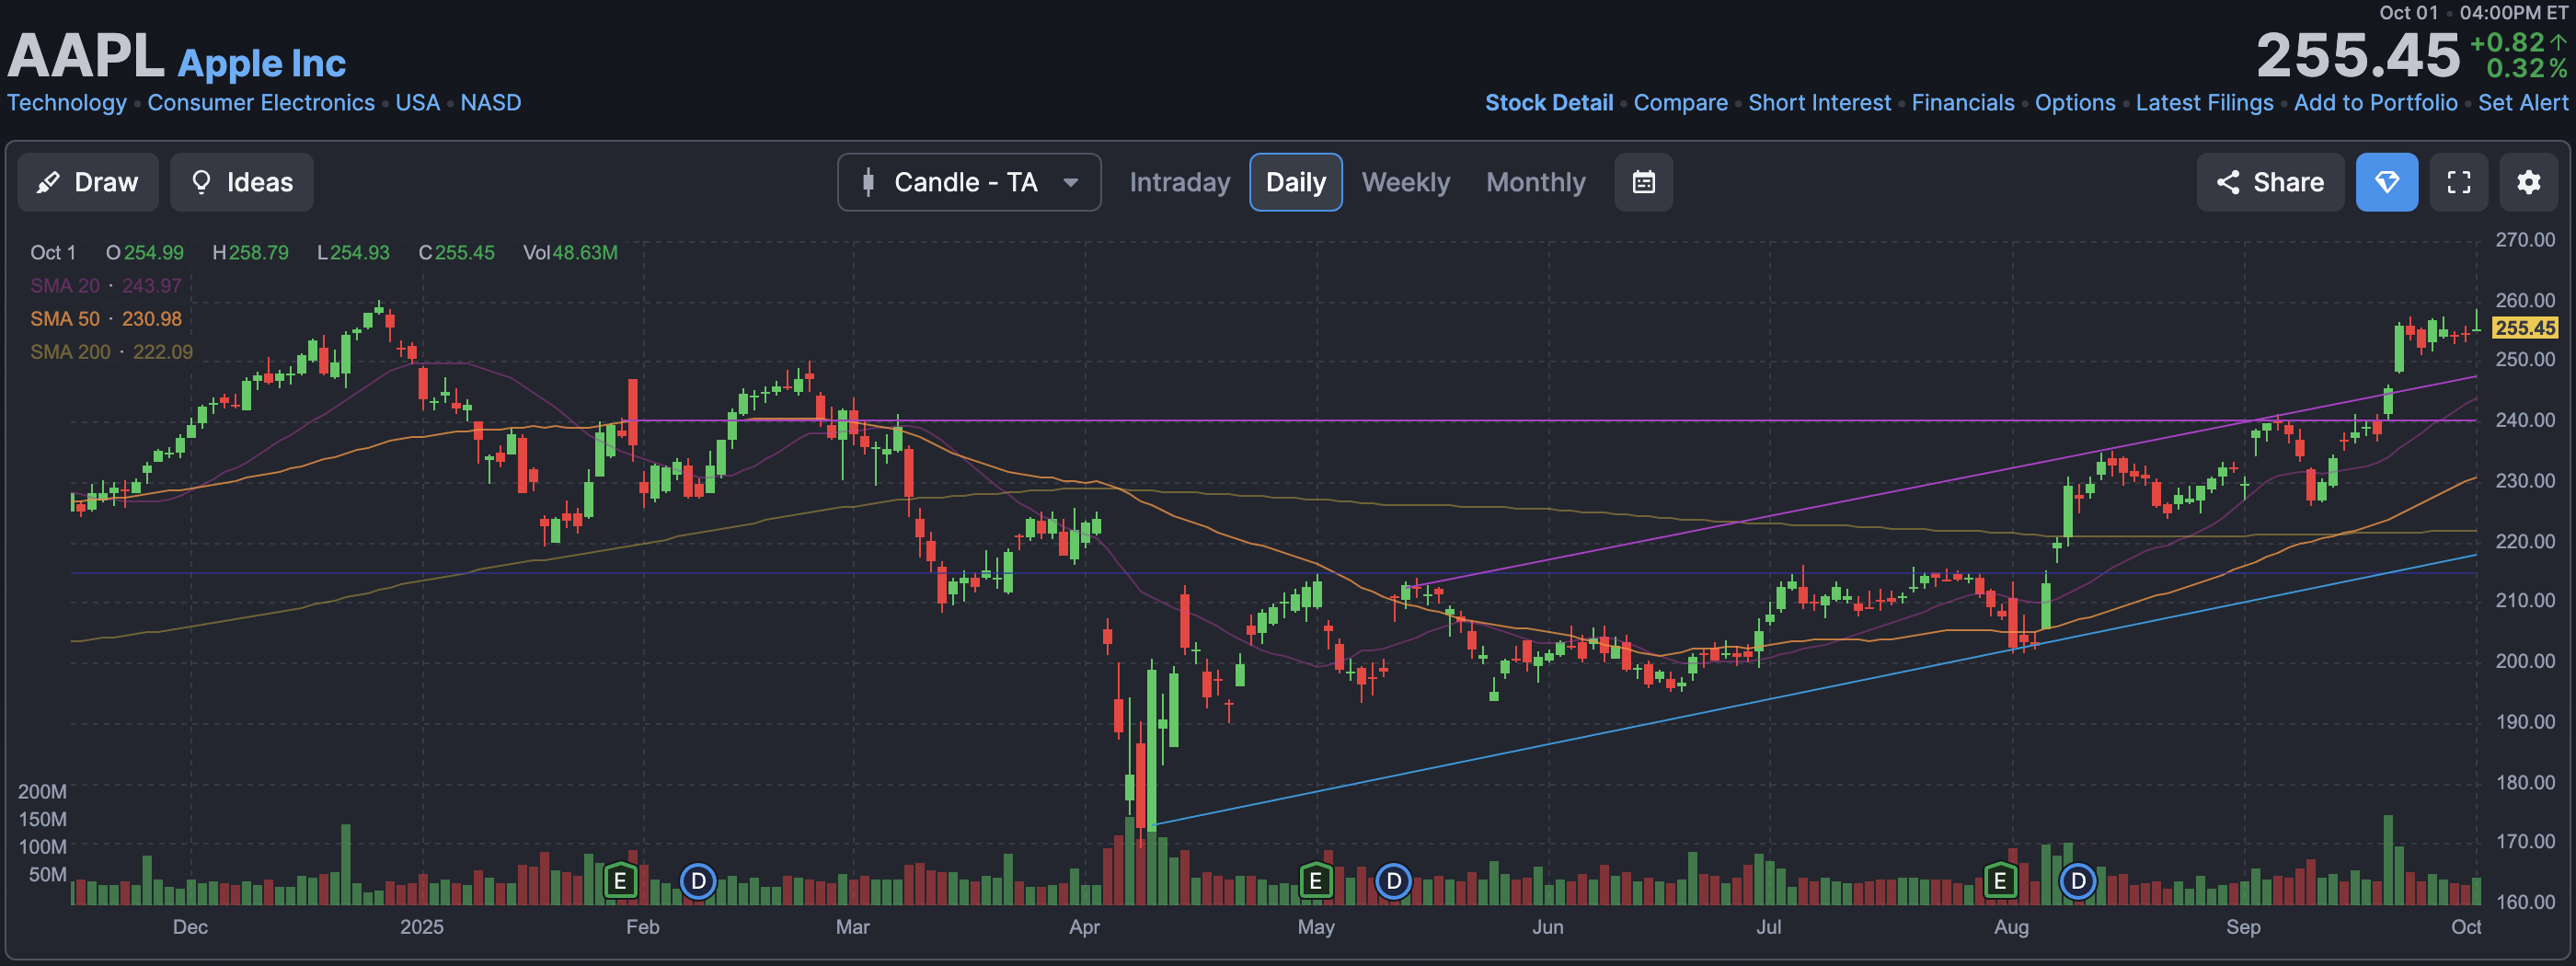Click the August earnings E marker
Image resolution: width=2576 pixels, height=966 pixels.
pyautogui.click(x=1999, y=881)
